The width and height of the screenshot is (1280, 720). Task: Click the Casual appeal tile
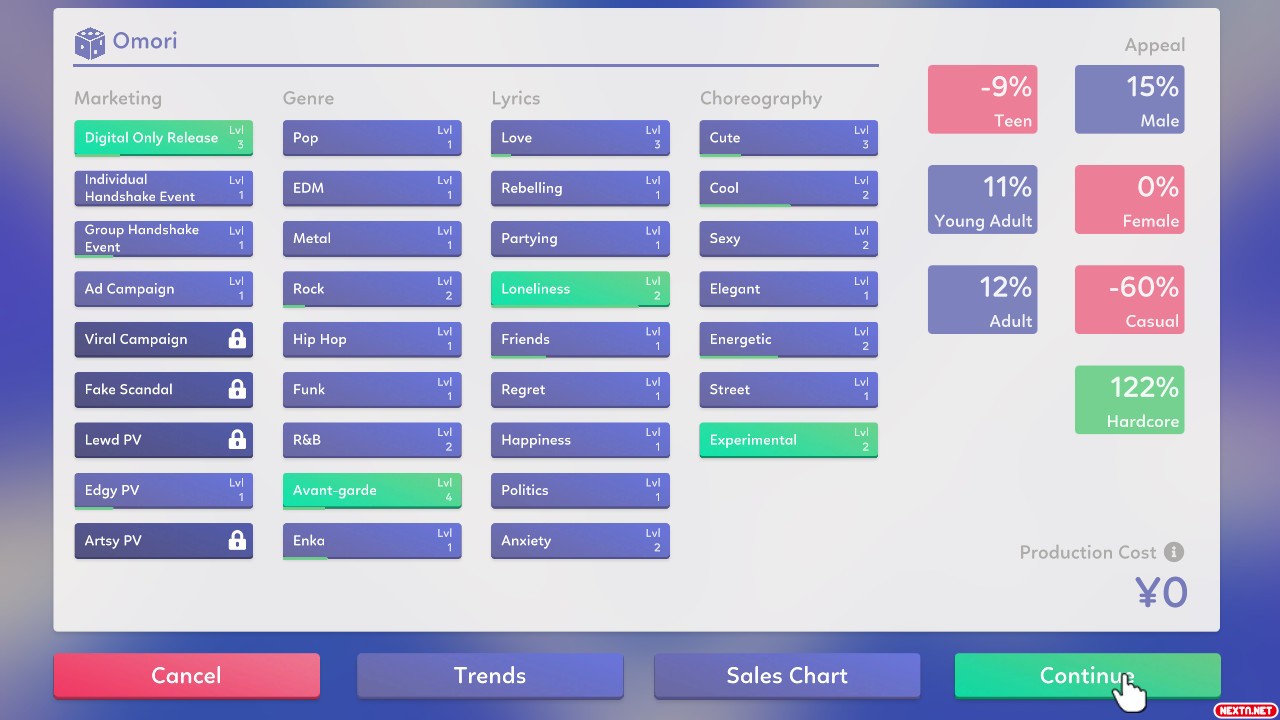coord(1130,300)
